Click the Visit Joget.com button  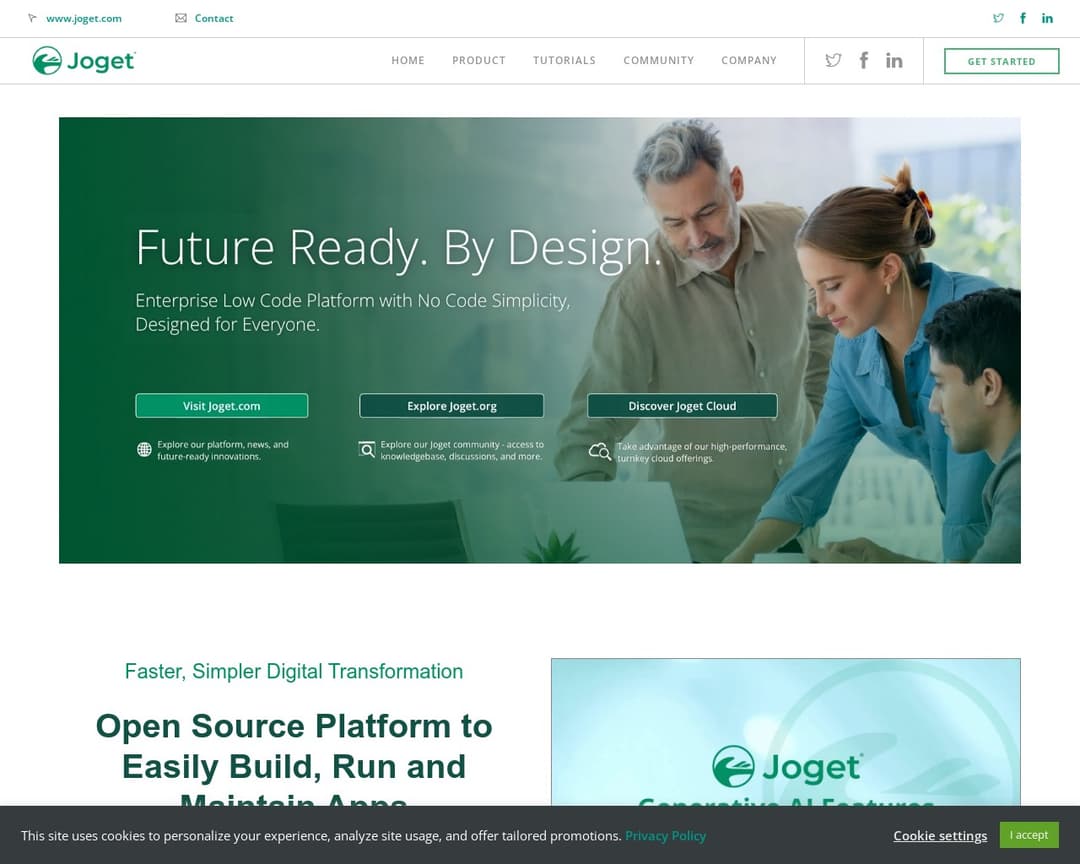(222, 406)
